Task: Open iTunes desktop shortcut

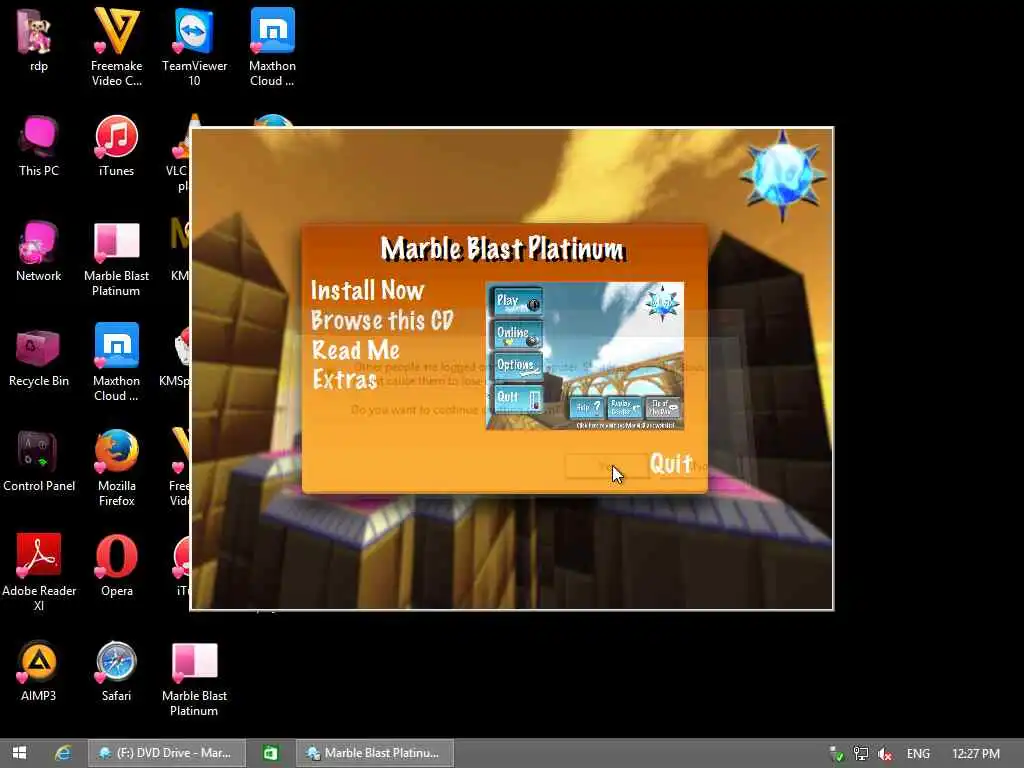Action: point(116,146)
